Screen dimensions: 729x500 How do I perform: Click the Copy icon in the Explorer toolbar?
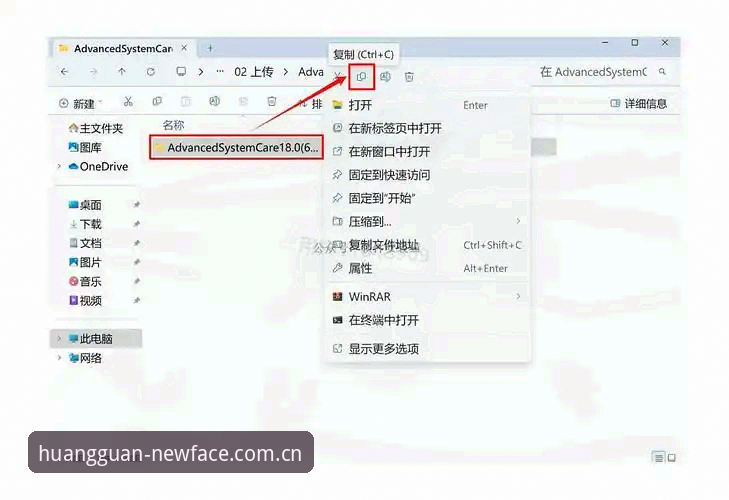click(157, 101)
